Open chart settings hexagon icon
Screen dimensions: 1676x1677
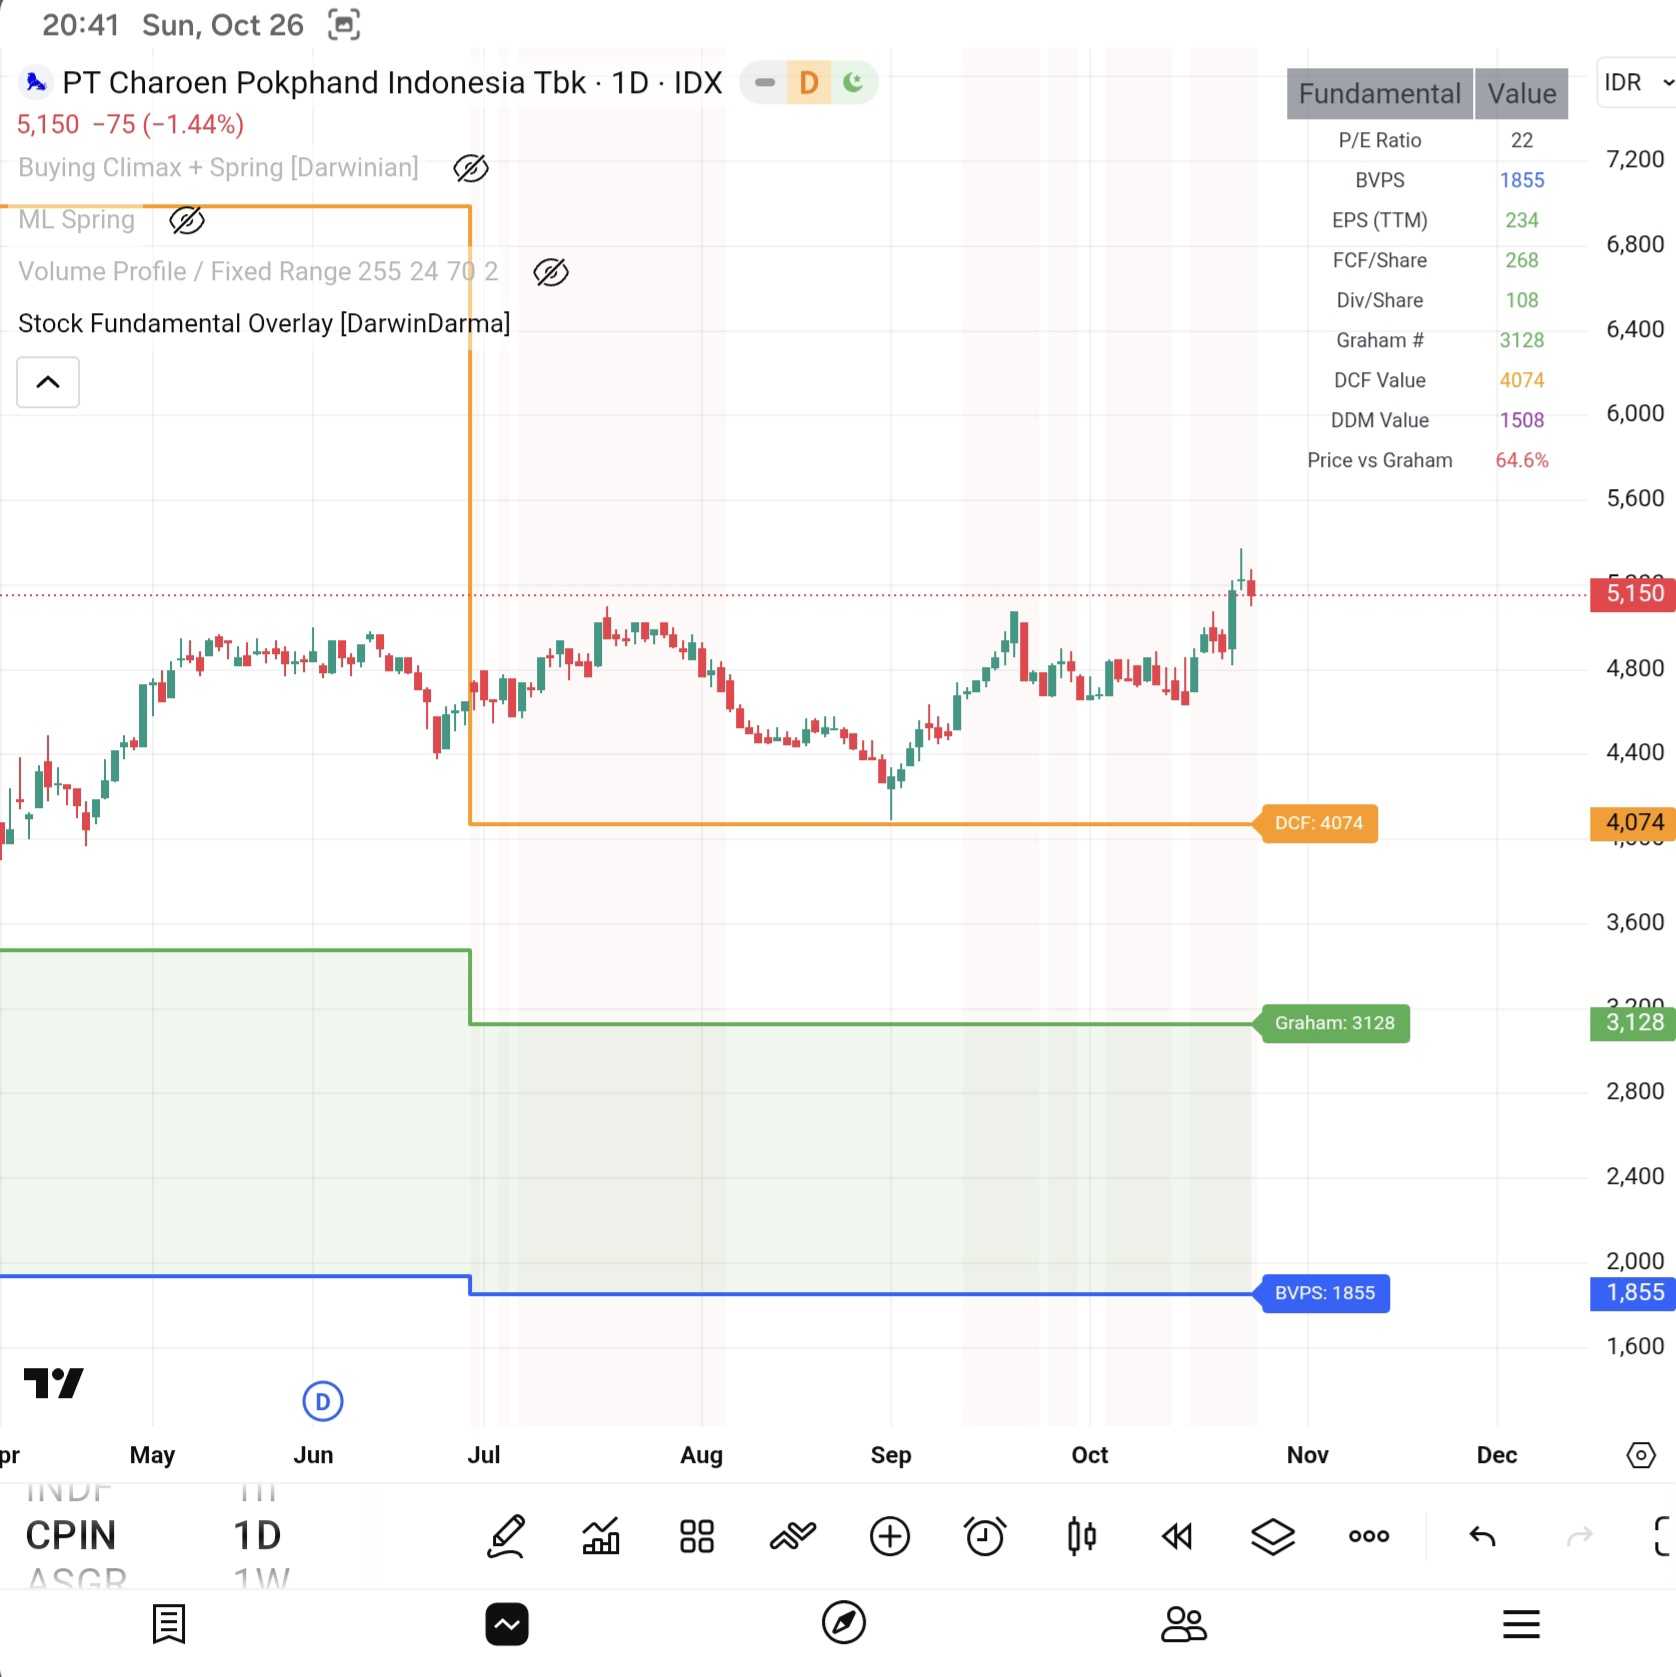1641,1455
